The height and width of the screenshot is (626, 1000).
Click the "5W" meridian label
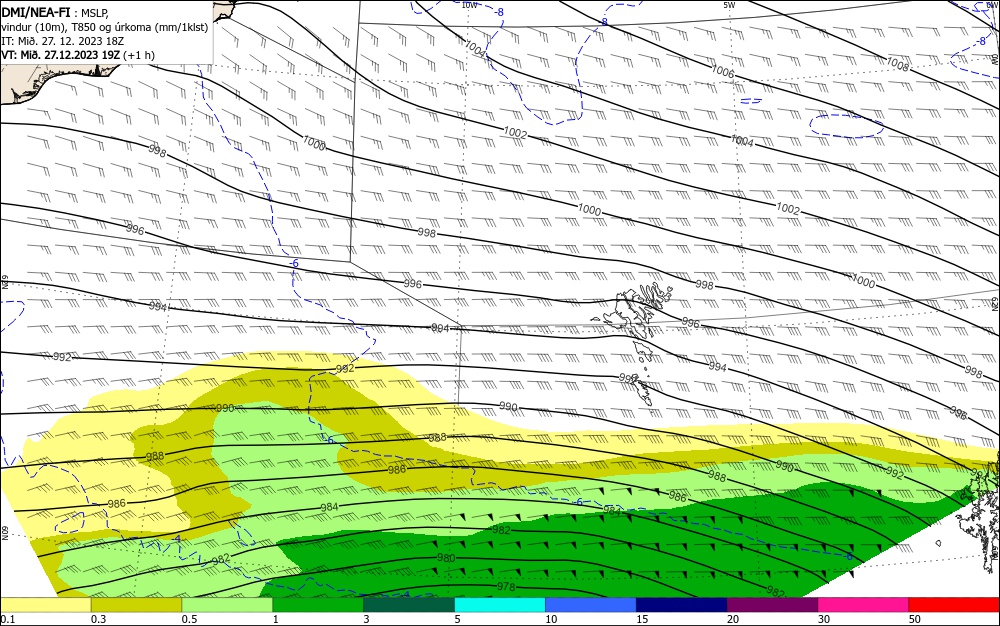(730, 5)
